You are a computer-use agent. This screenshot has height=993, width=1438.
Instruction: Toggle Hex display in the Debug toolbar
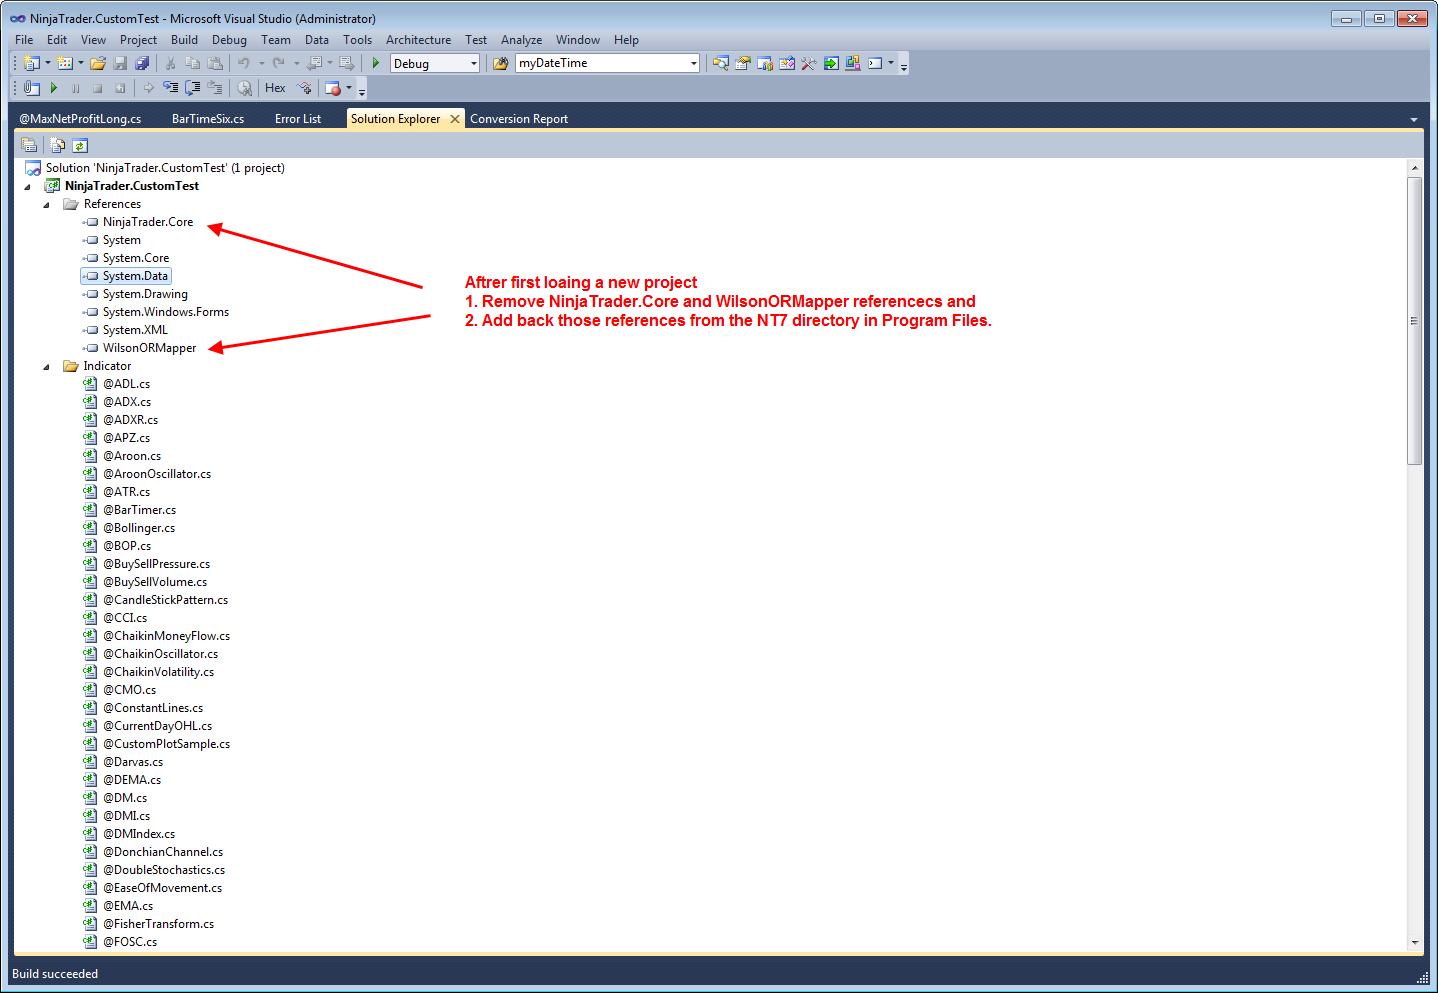coord(275,88)
